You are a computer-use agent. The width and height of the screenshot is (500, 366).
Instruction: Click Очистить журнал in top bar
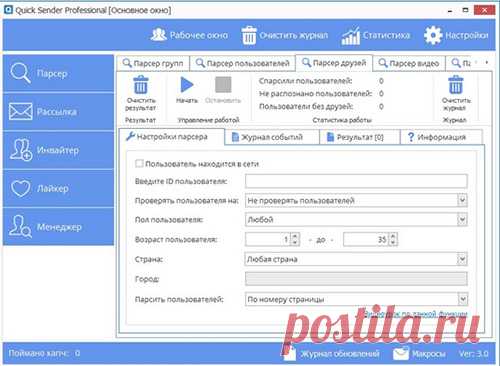[285, 35]
